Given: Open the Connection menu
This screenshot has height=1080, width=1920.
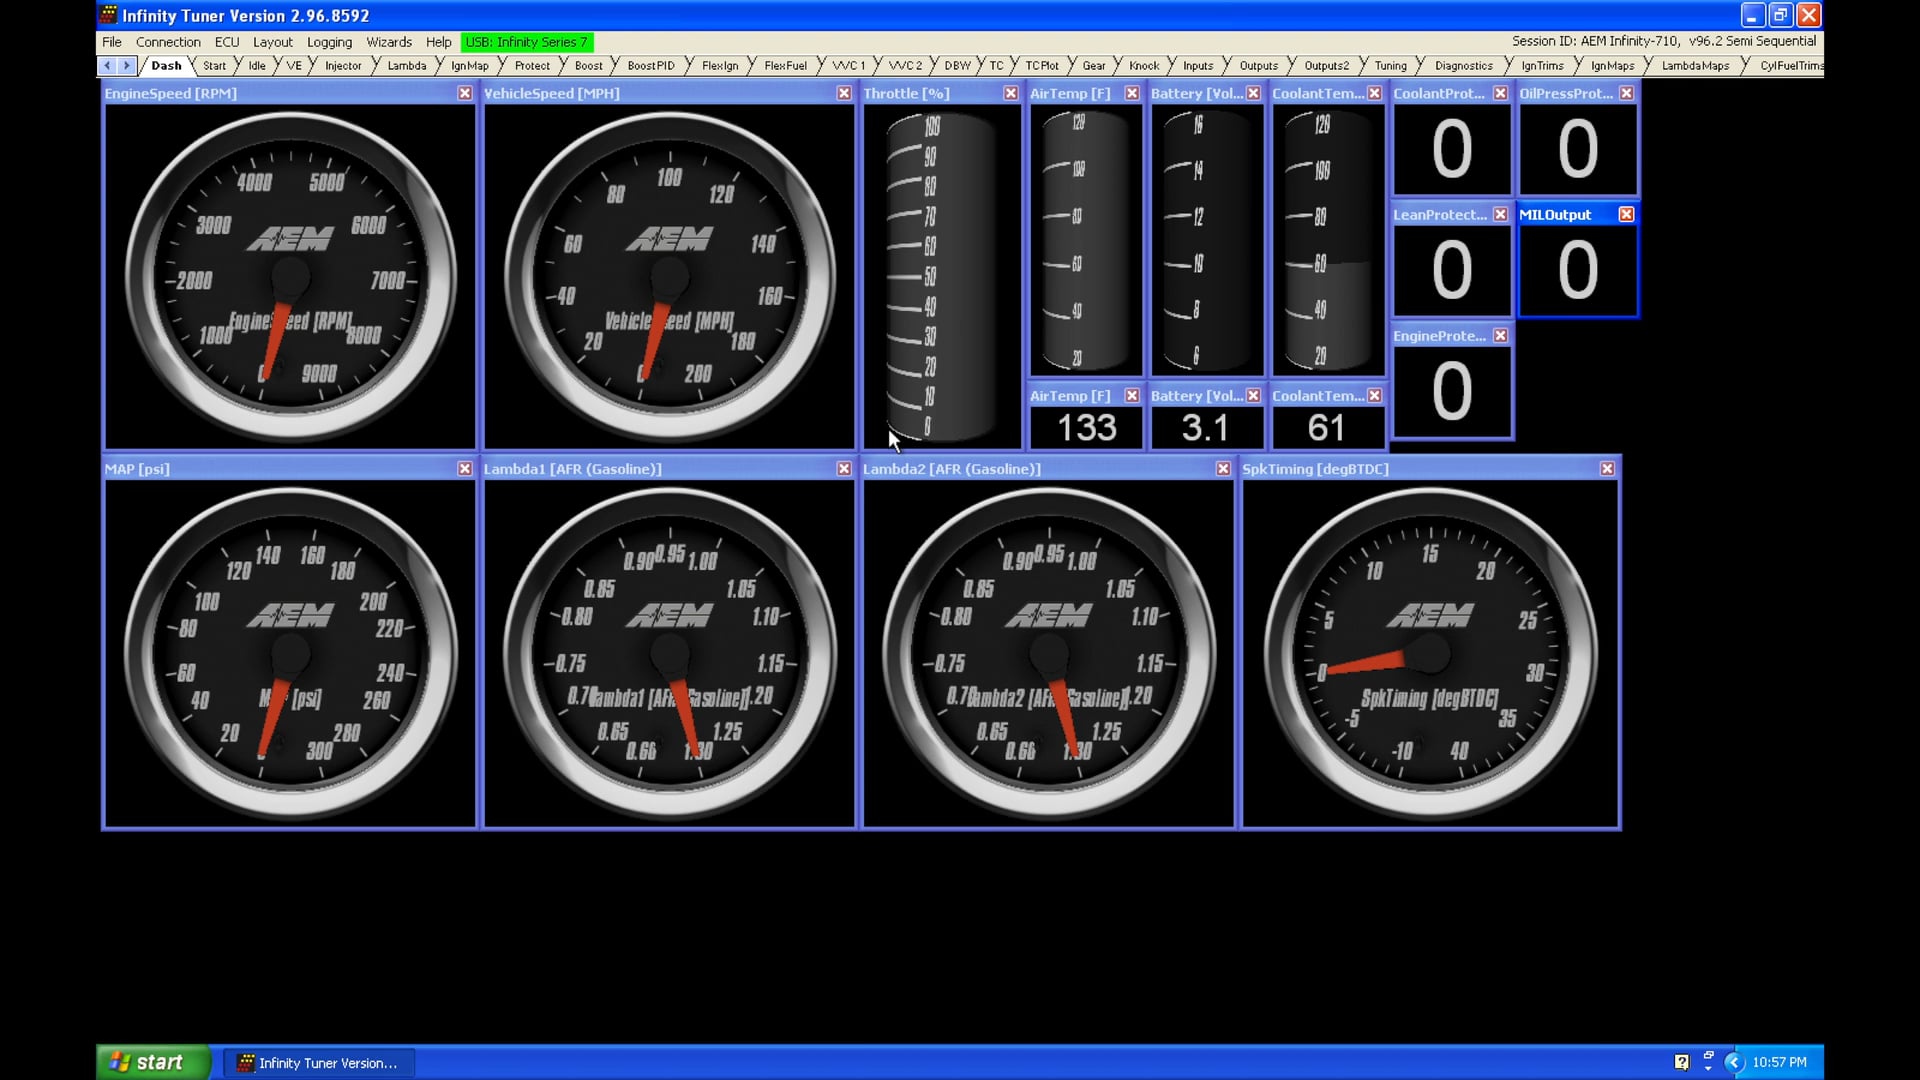Looking at the screenshot, I should [168, 42].
